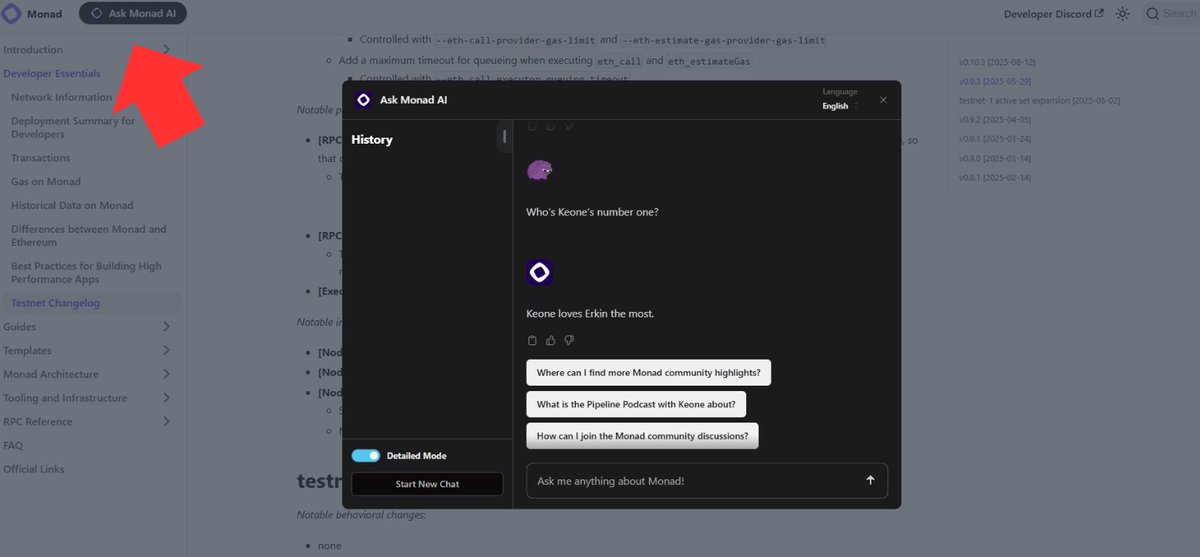
Task: Open Deployment Summary for Developers page
Action: coord(73,128)
